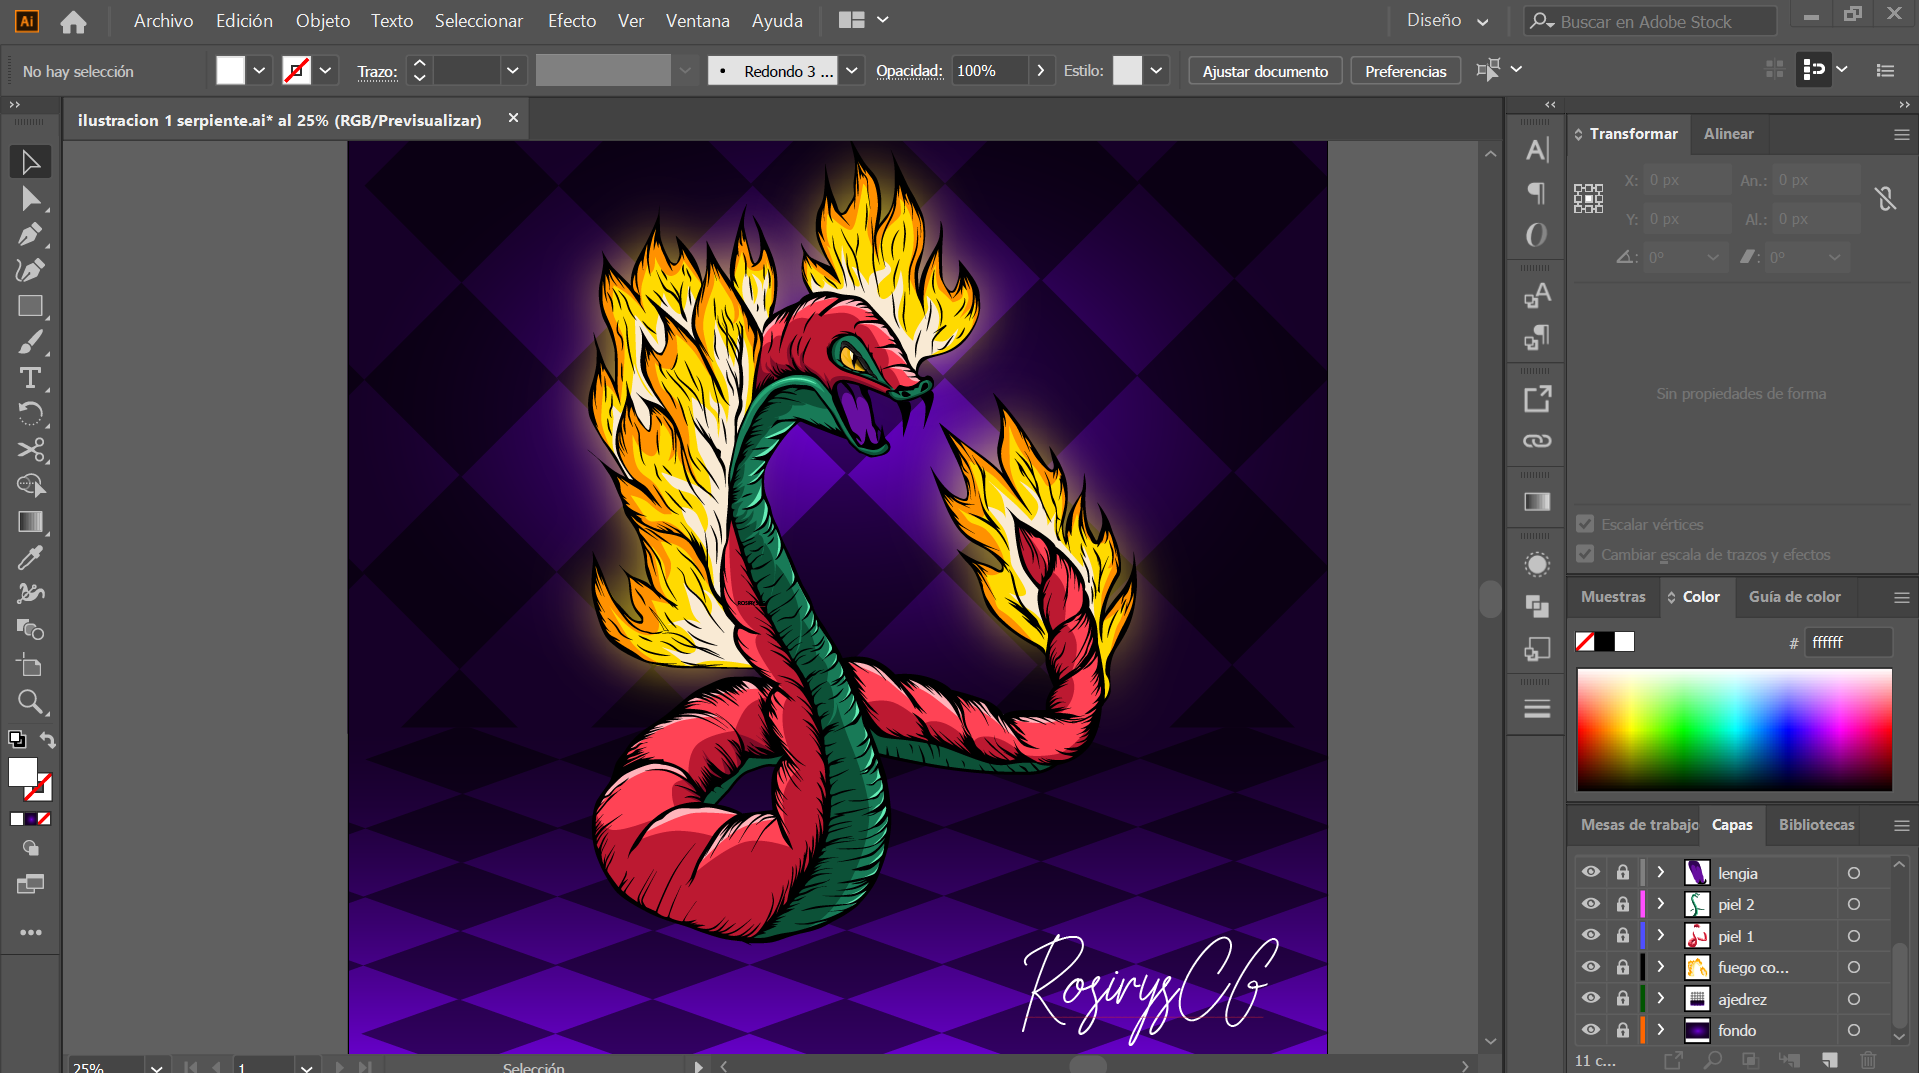Open the Character panel icon

(x=1537, y=150)
